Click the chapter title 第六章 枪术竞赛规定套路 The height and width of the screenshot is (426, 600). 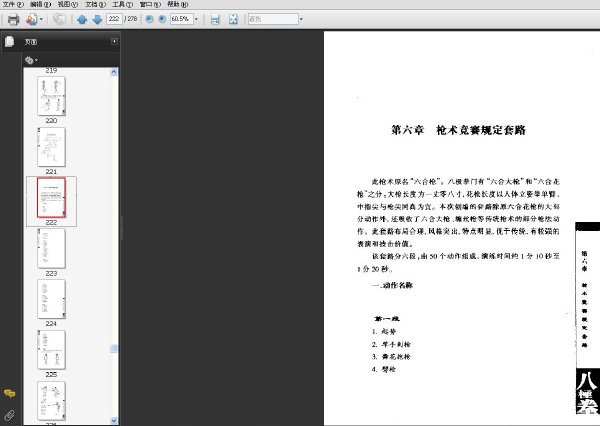coord(458,130)
